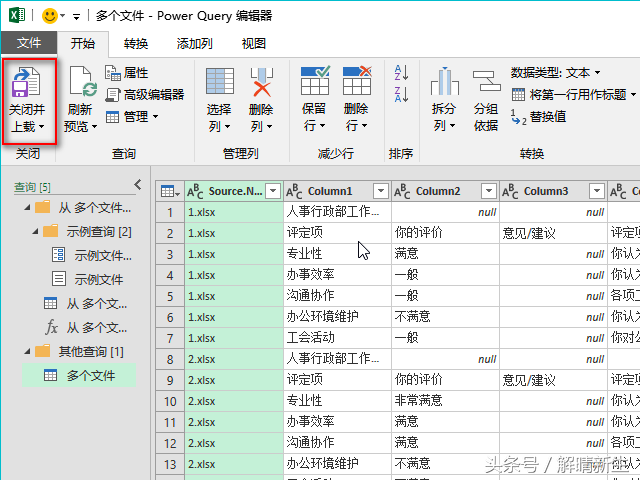Click the 2.xlsx cell in row 11
The width and height of the screenshot is (640, 480).
pyautogui.click(x=234, y=422)
